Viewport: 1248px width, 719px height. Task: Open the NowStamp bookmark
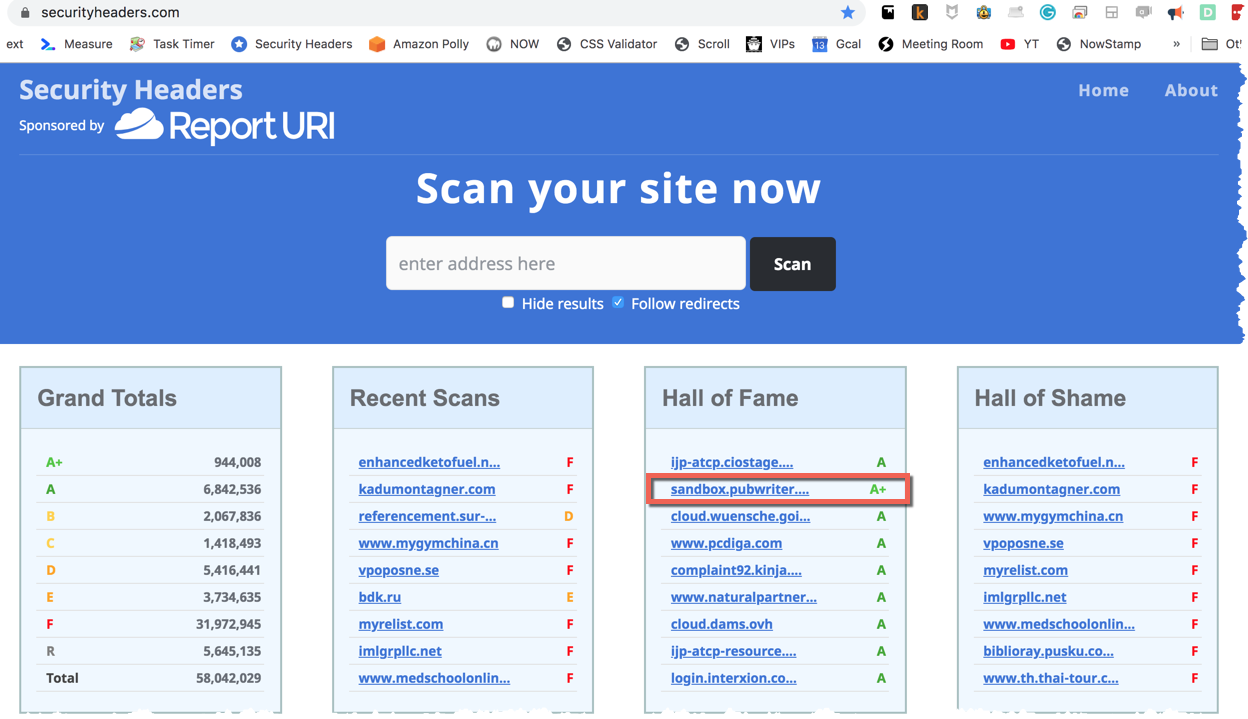tap(1098, 44)
